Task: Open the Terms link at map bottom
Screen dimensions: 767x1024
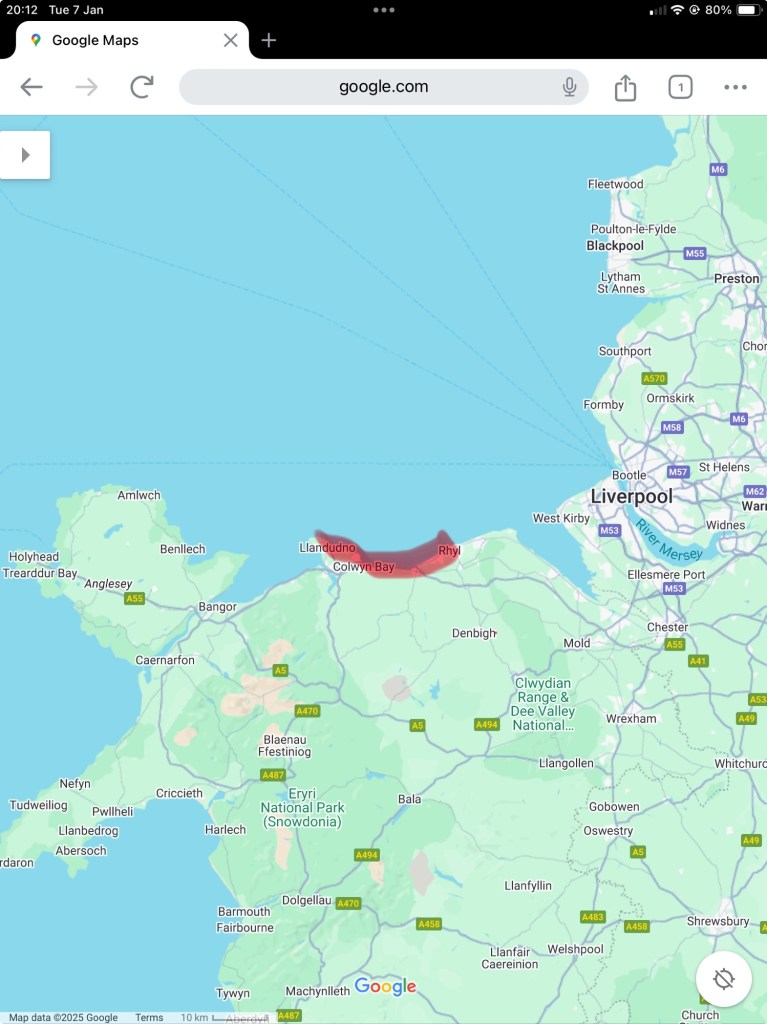Action: (x=149, y=1017)
